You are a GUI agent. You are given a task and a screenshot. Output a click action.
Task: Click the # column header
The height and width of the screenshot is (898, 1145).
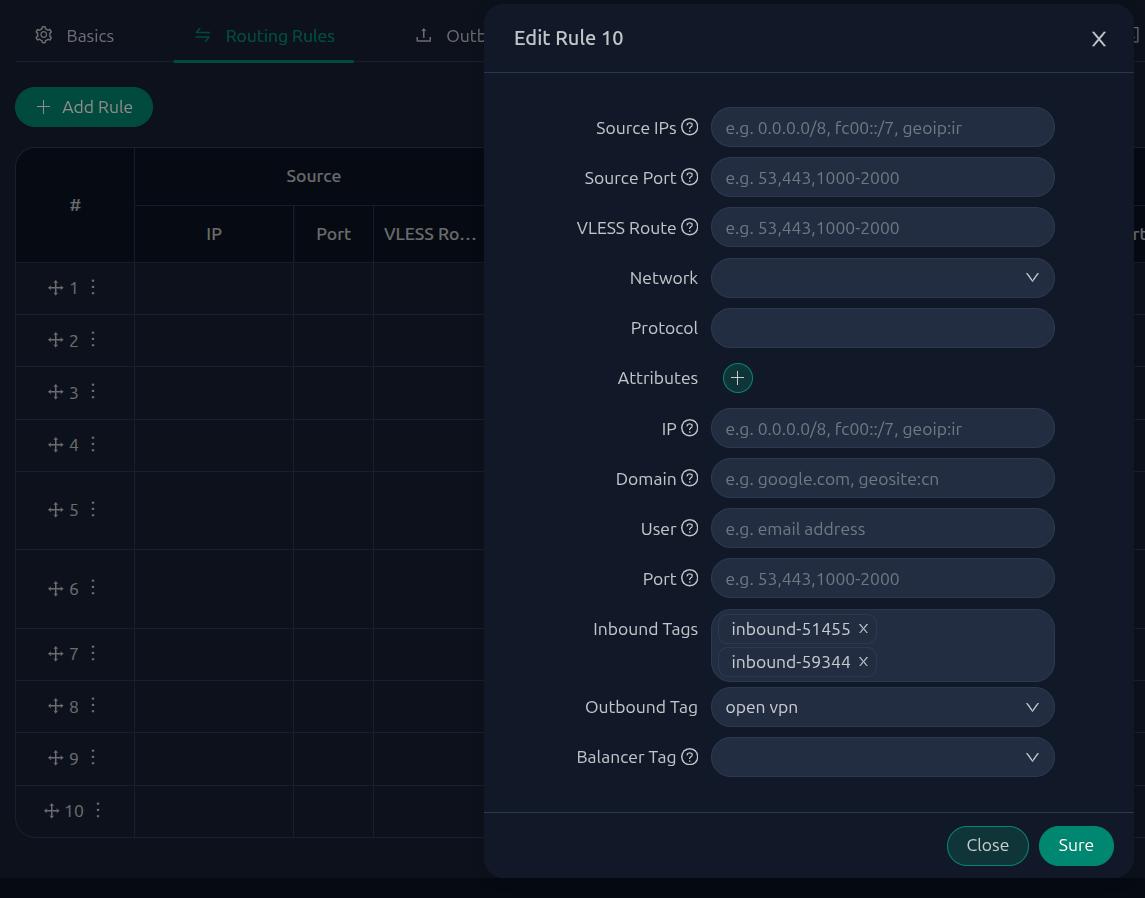(74, 205)
